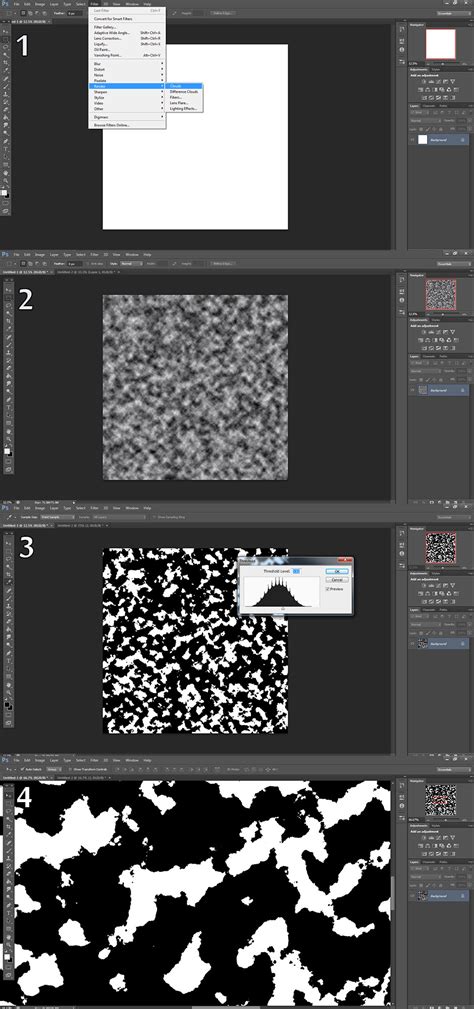474x1009 pixels.
Task: Choose Liquify in the Filter menu
Action: [127, 44]
